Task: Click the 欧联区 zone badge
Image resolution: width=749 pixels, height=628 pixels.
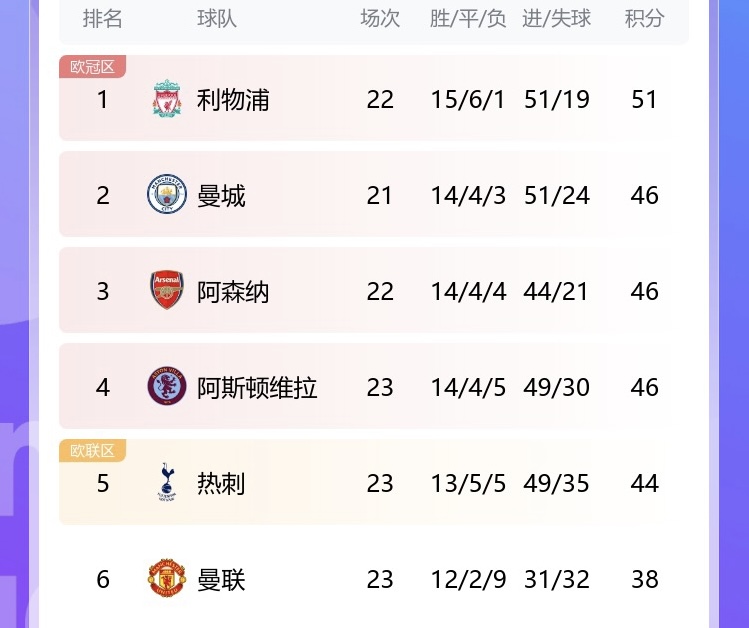Action: pyautogui.click(x=92, y=451)
